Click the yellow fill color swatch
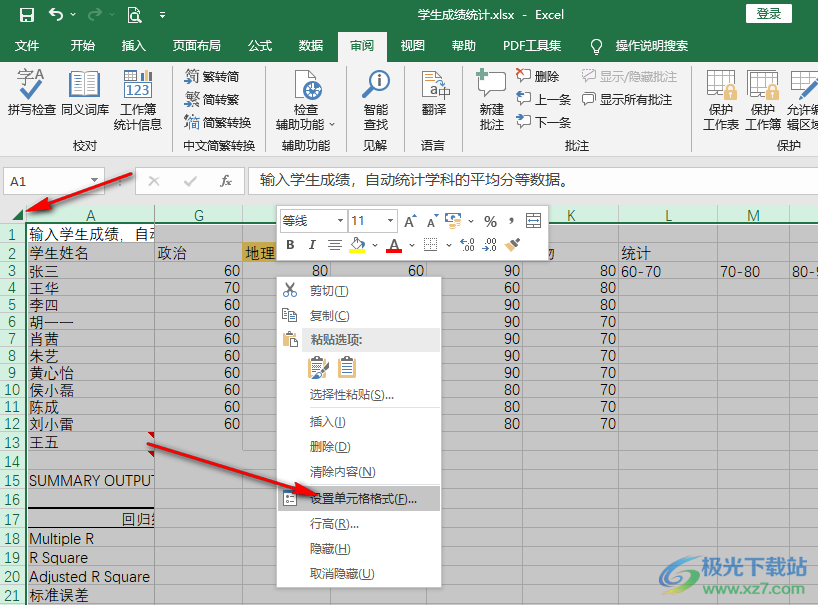The height and width of the screenshot is (605, 818). pyautogui.click(x=357, y=245)
